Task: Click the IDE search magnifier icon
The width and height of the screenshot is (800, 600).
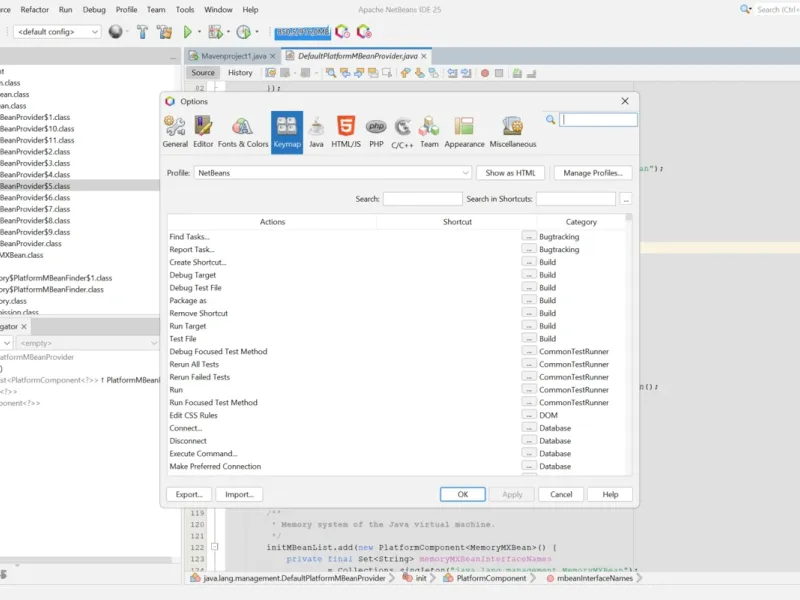Action: [x=745, y=10]
